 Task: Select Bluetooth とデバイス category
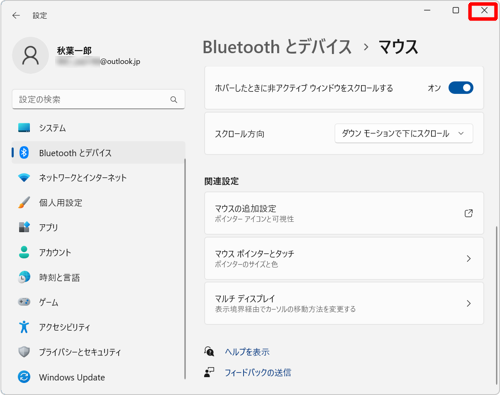click(x=98, y=153)
